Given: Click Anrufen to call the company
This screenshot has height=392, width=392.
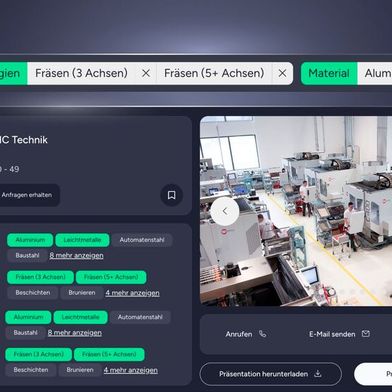Looking at the screenshot, I should [246, 334].
